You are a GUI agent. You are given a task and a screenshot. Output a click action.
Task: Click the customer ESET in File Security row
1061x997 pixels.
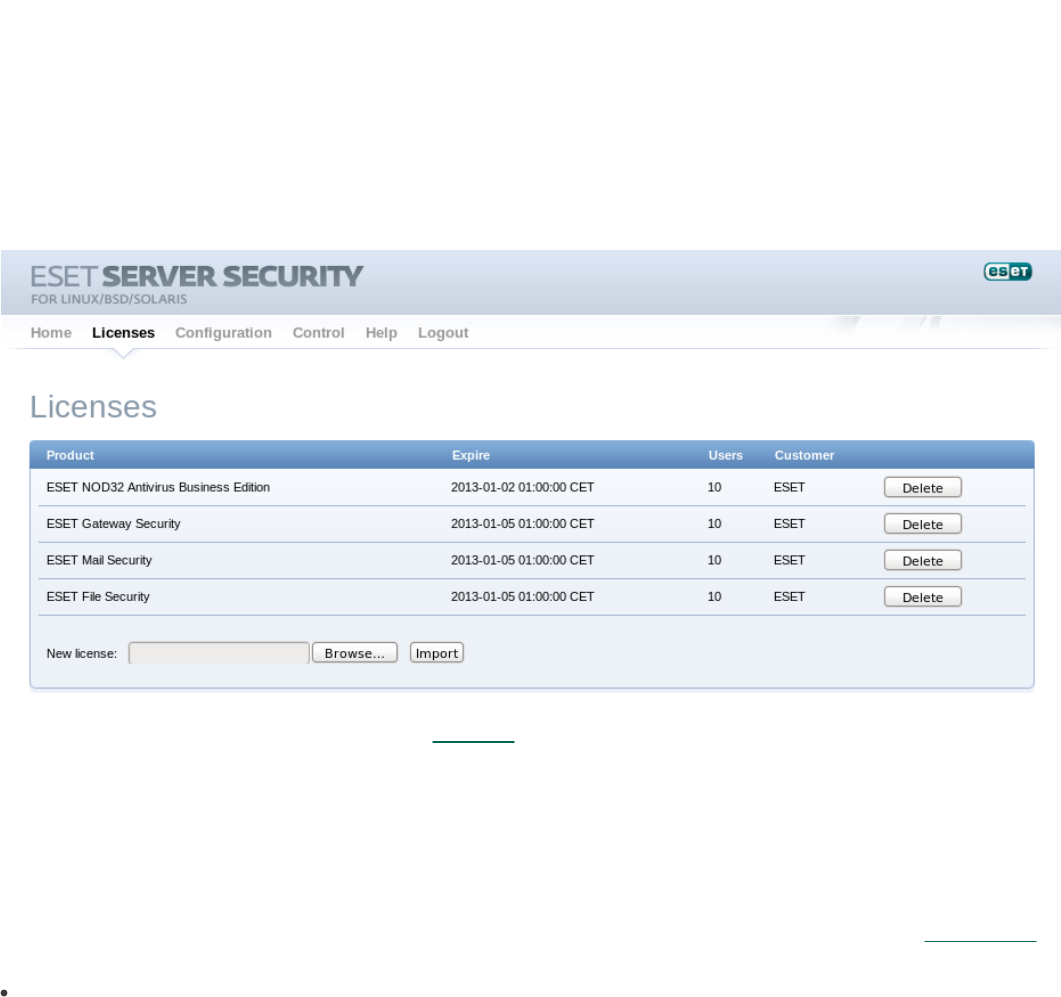click(789, 597)
